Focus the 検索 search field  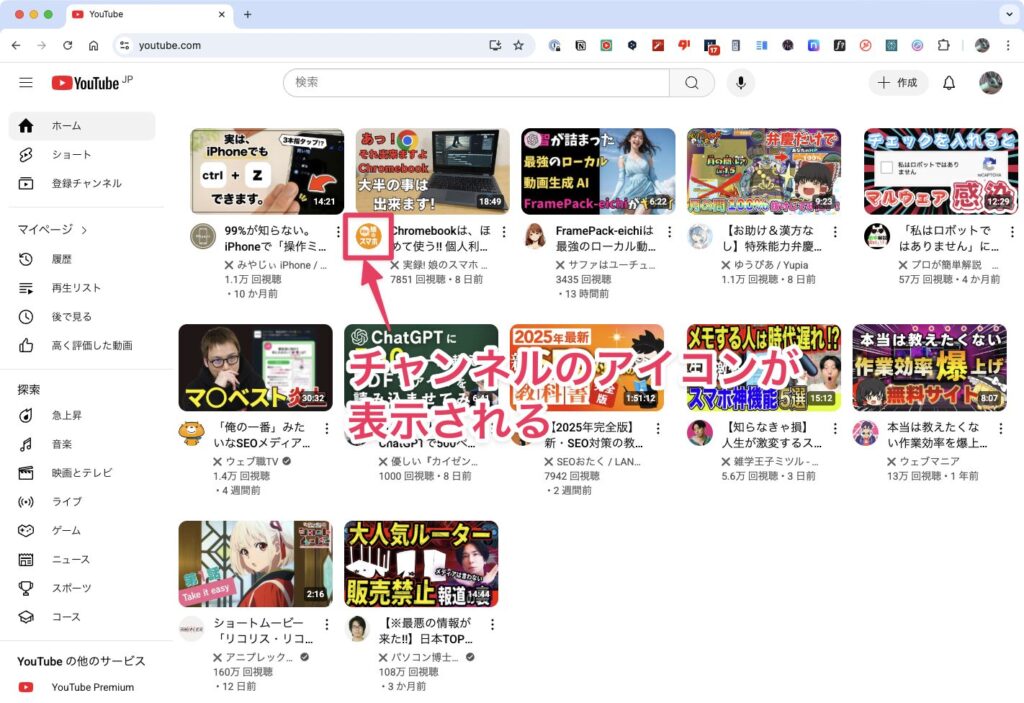tap(477, 82)
